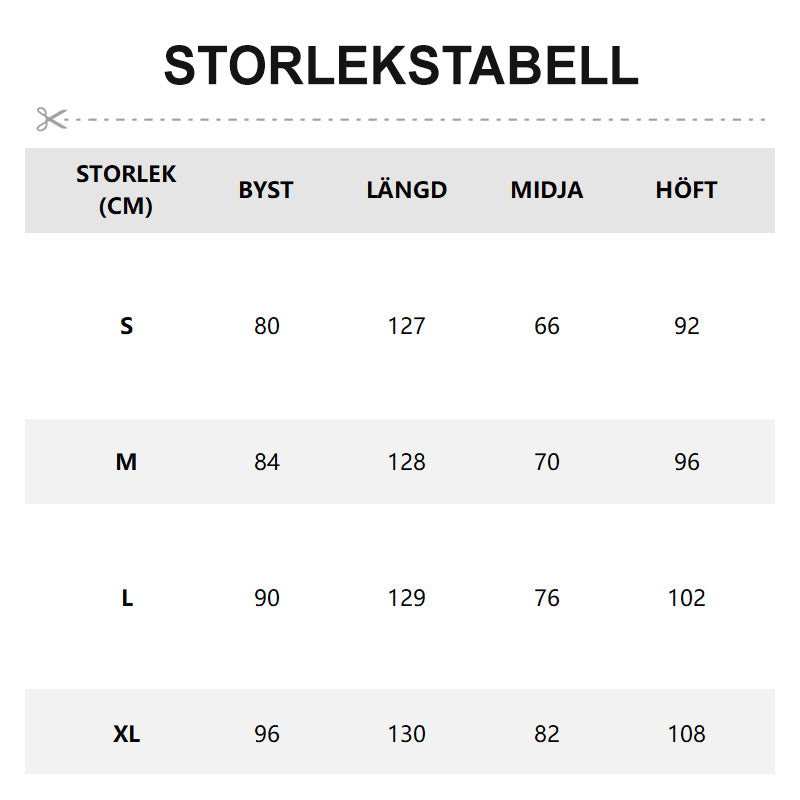This screenshot has width=800, height=800.
Task: Click the HÖFT column header
Action: pos(686,190)
